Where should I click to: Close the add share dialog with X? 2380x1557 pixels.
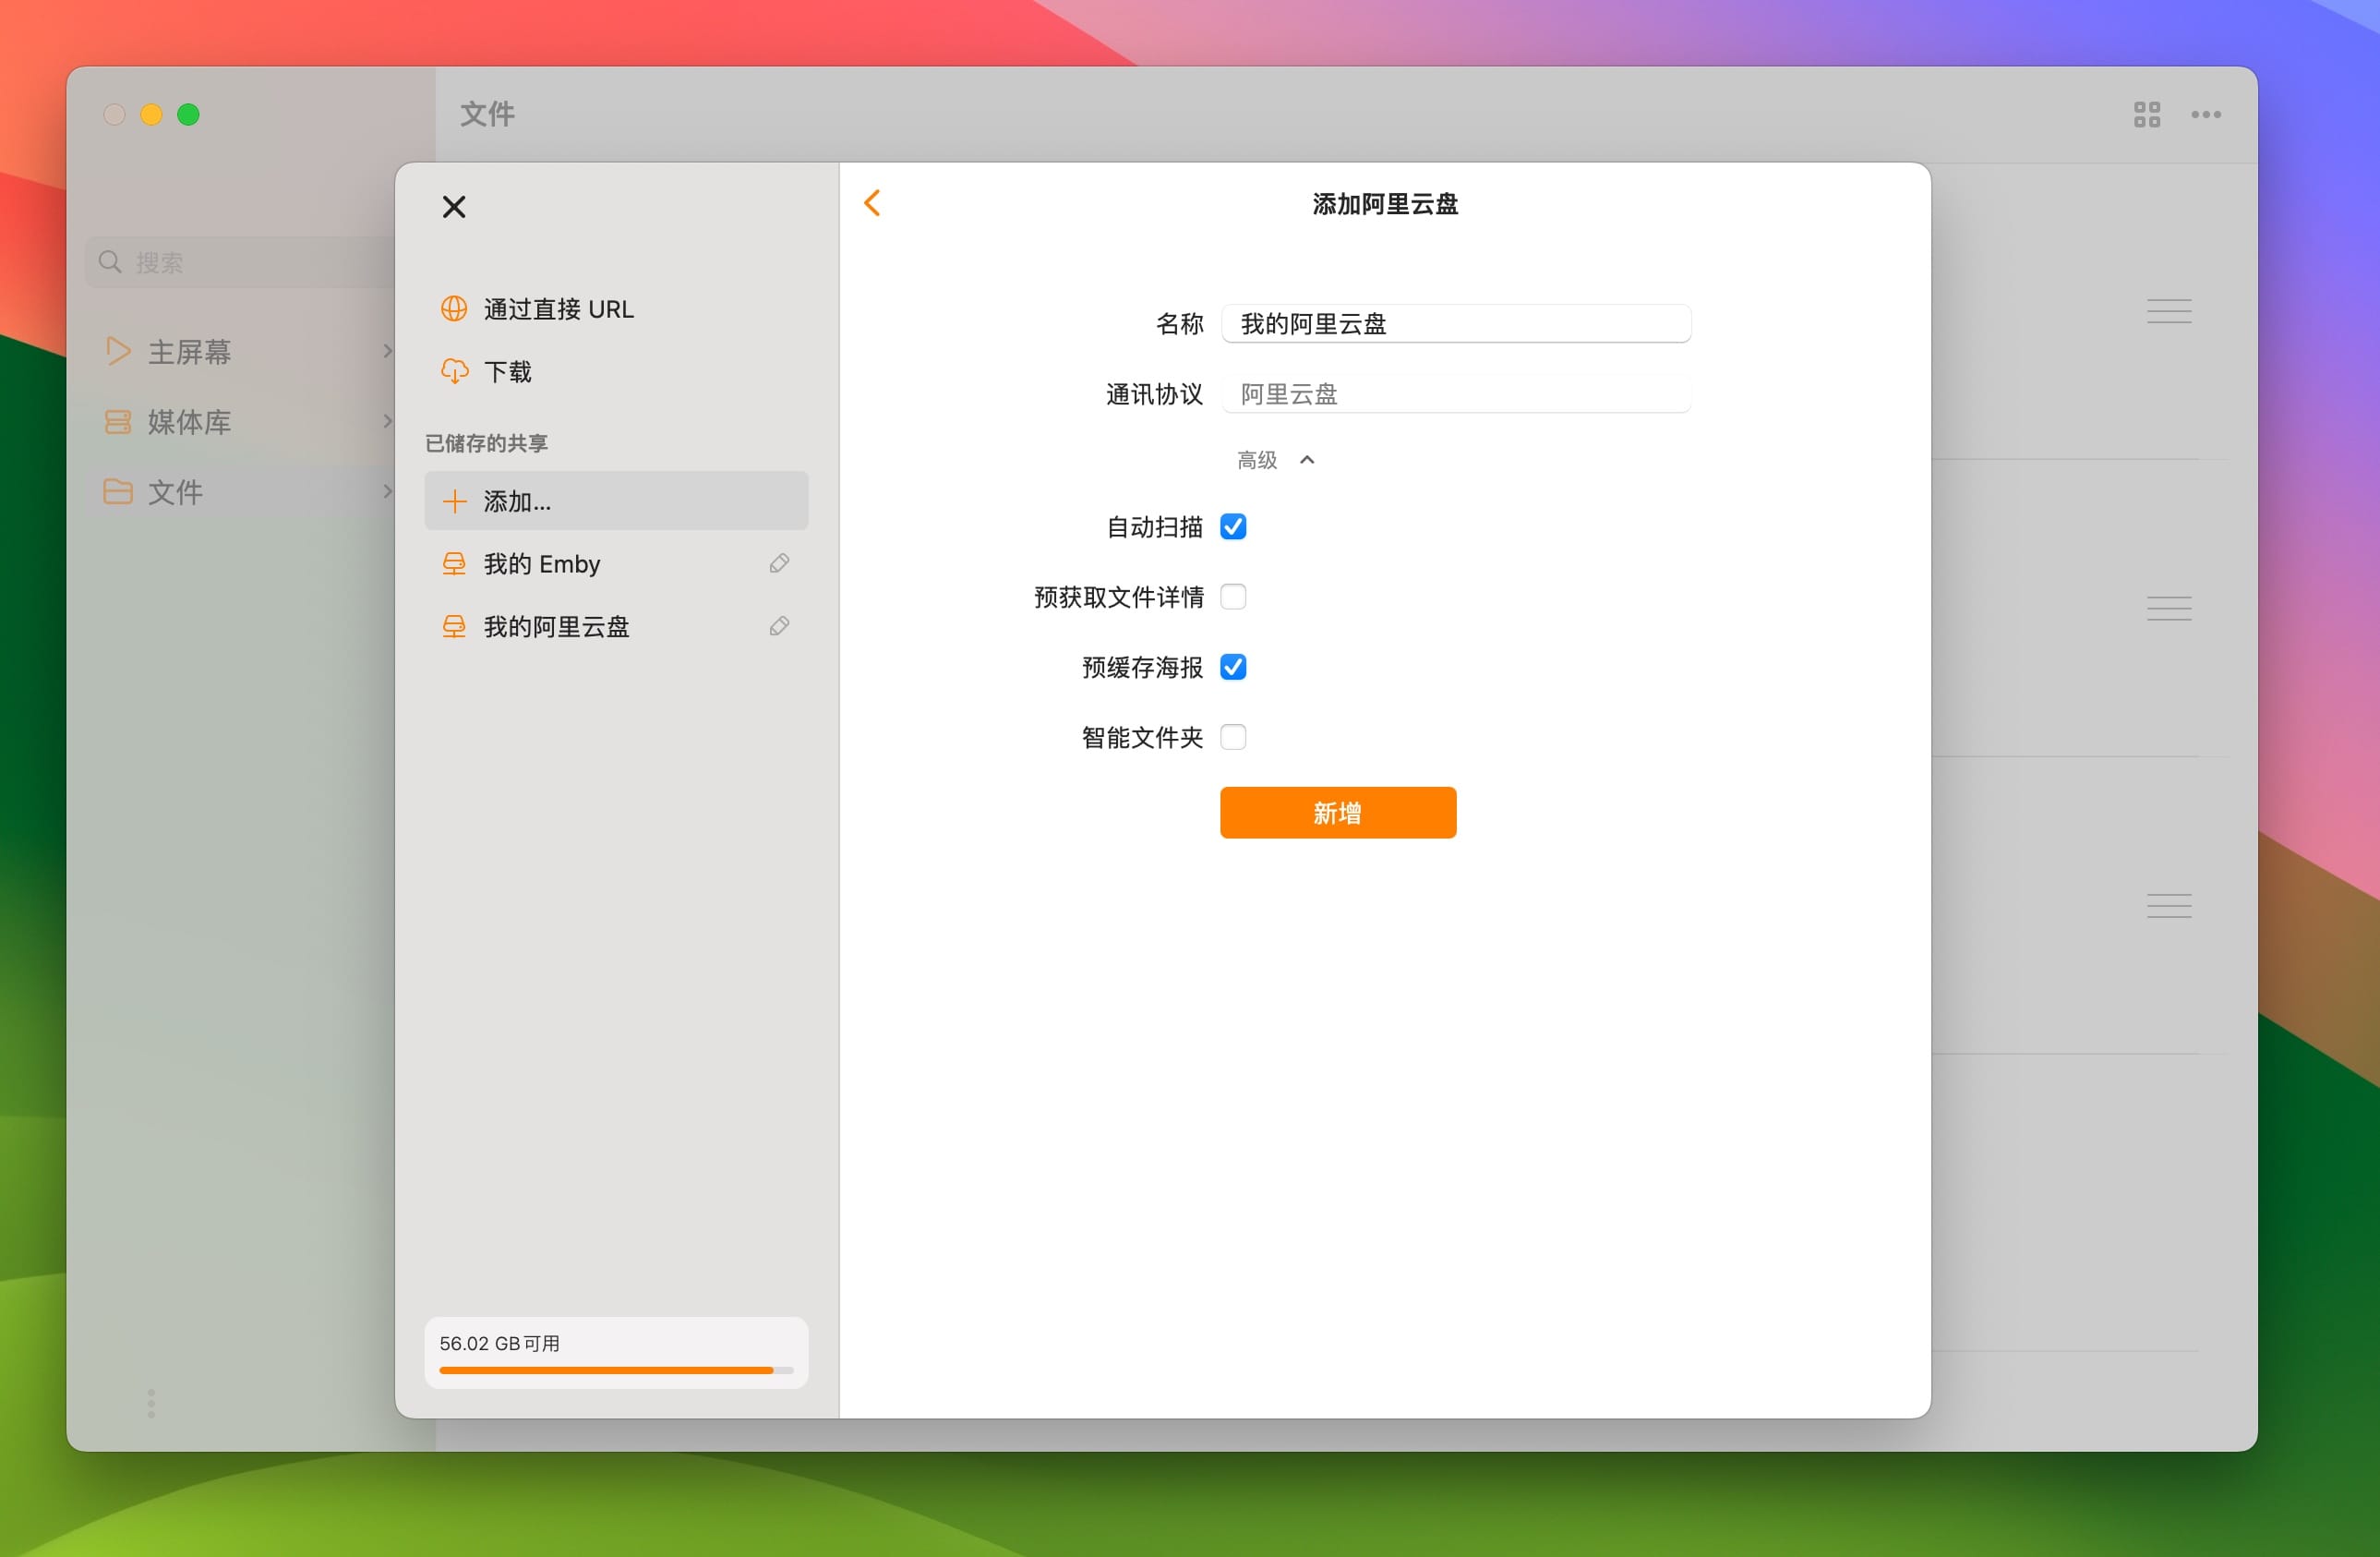[454, 207]
